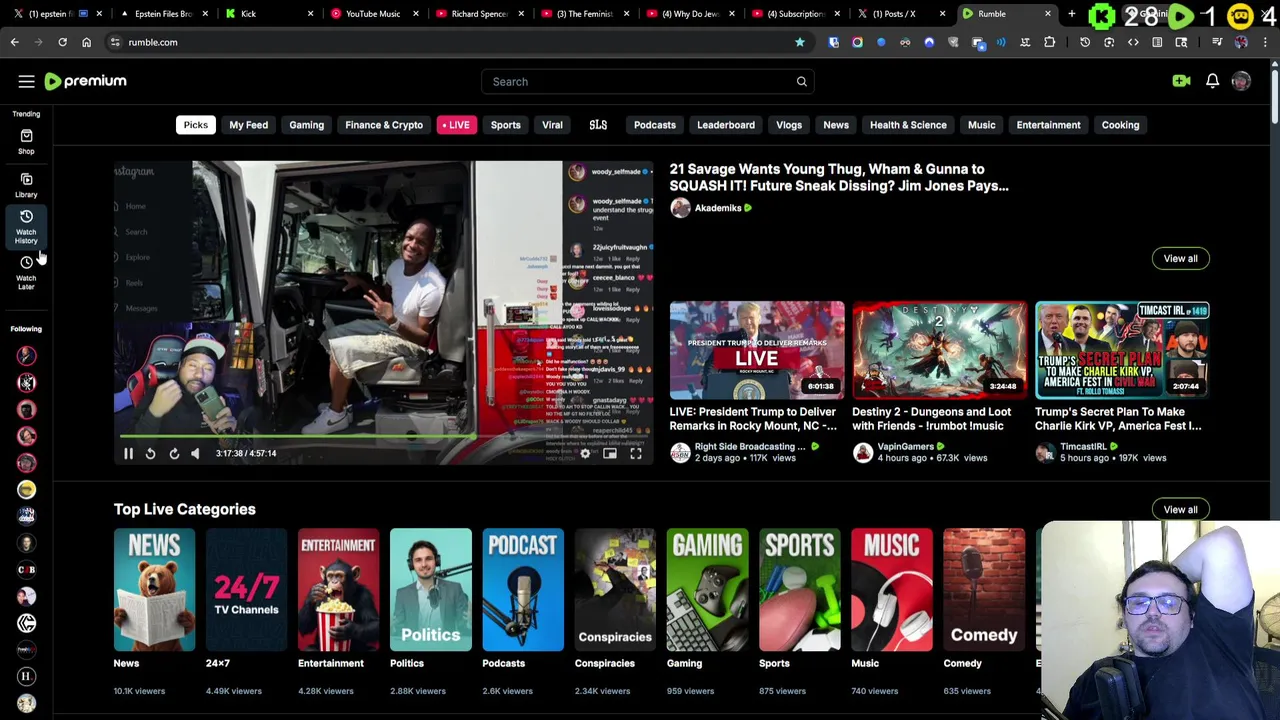Viewport: 1280px width, 720px height.
Task: Select the My Feed tab
Action: [x=248, y=125]
